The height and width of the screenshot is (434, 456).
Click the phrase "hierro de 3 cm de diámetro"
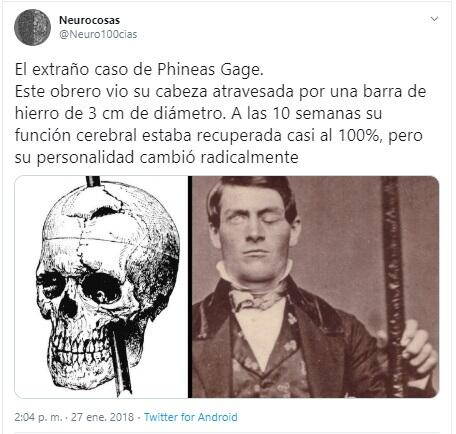point(118,113)
